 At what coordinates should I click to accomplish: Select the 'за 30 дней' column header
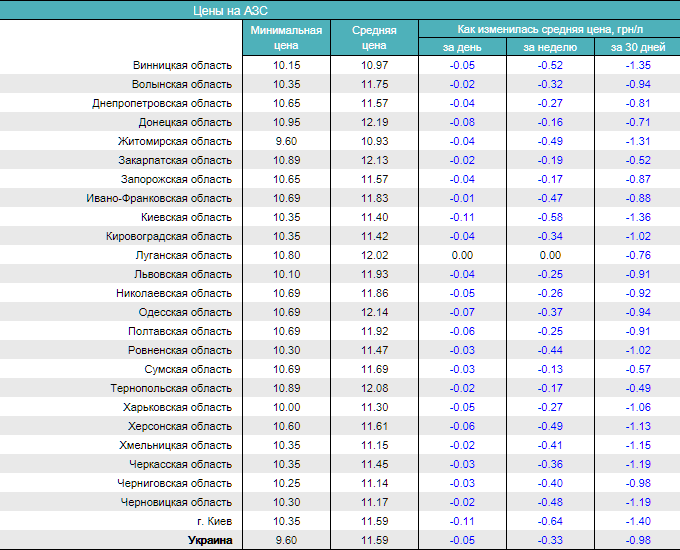[637, 47]
